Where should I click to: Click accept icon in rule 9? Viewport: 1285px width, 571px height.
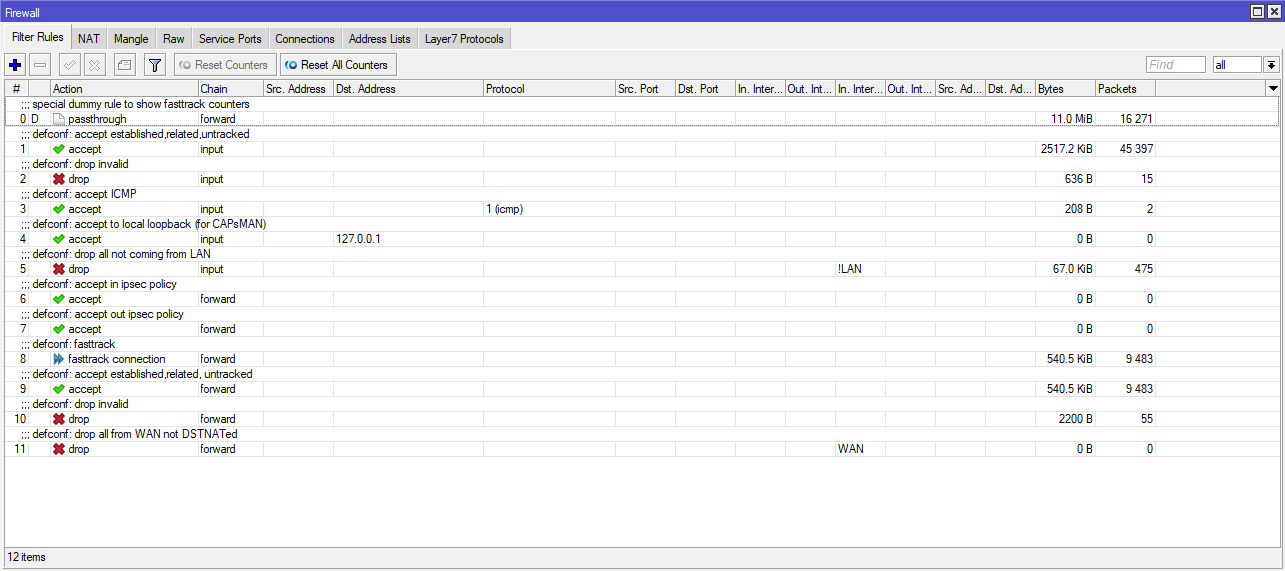pos(59,389)
